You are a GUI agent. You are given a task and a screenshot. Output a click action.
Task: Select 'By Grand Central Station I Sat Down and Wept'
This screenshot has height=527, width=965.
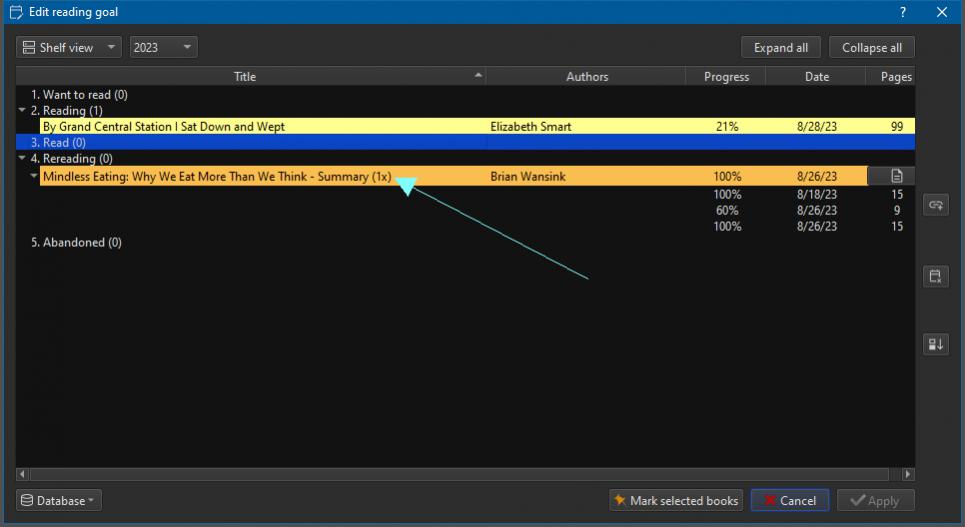click(164, 126)
